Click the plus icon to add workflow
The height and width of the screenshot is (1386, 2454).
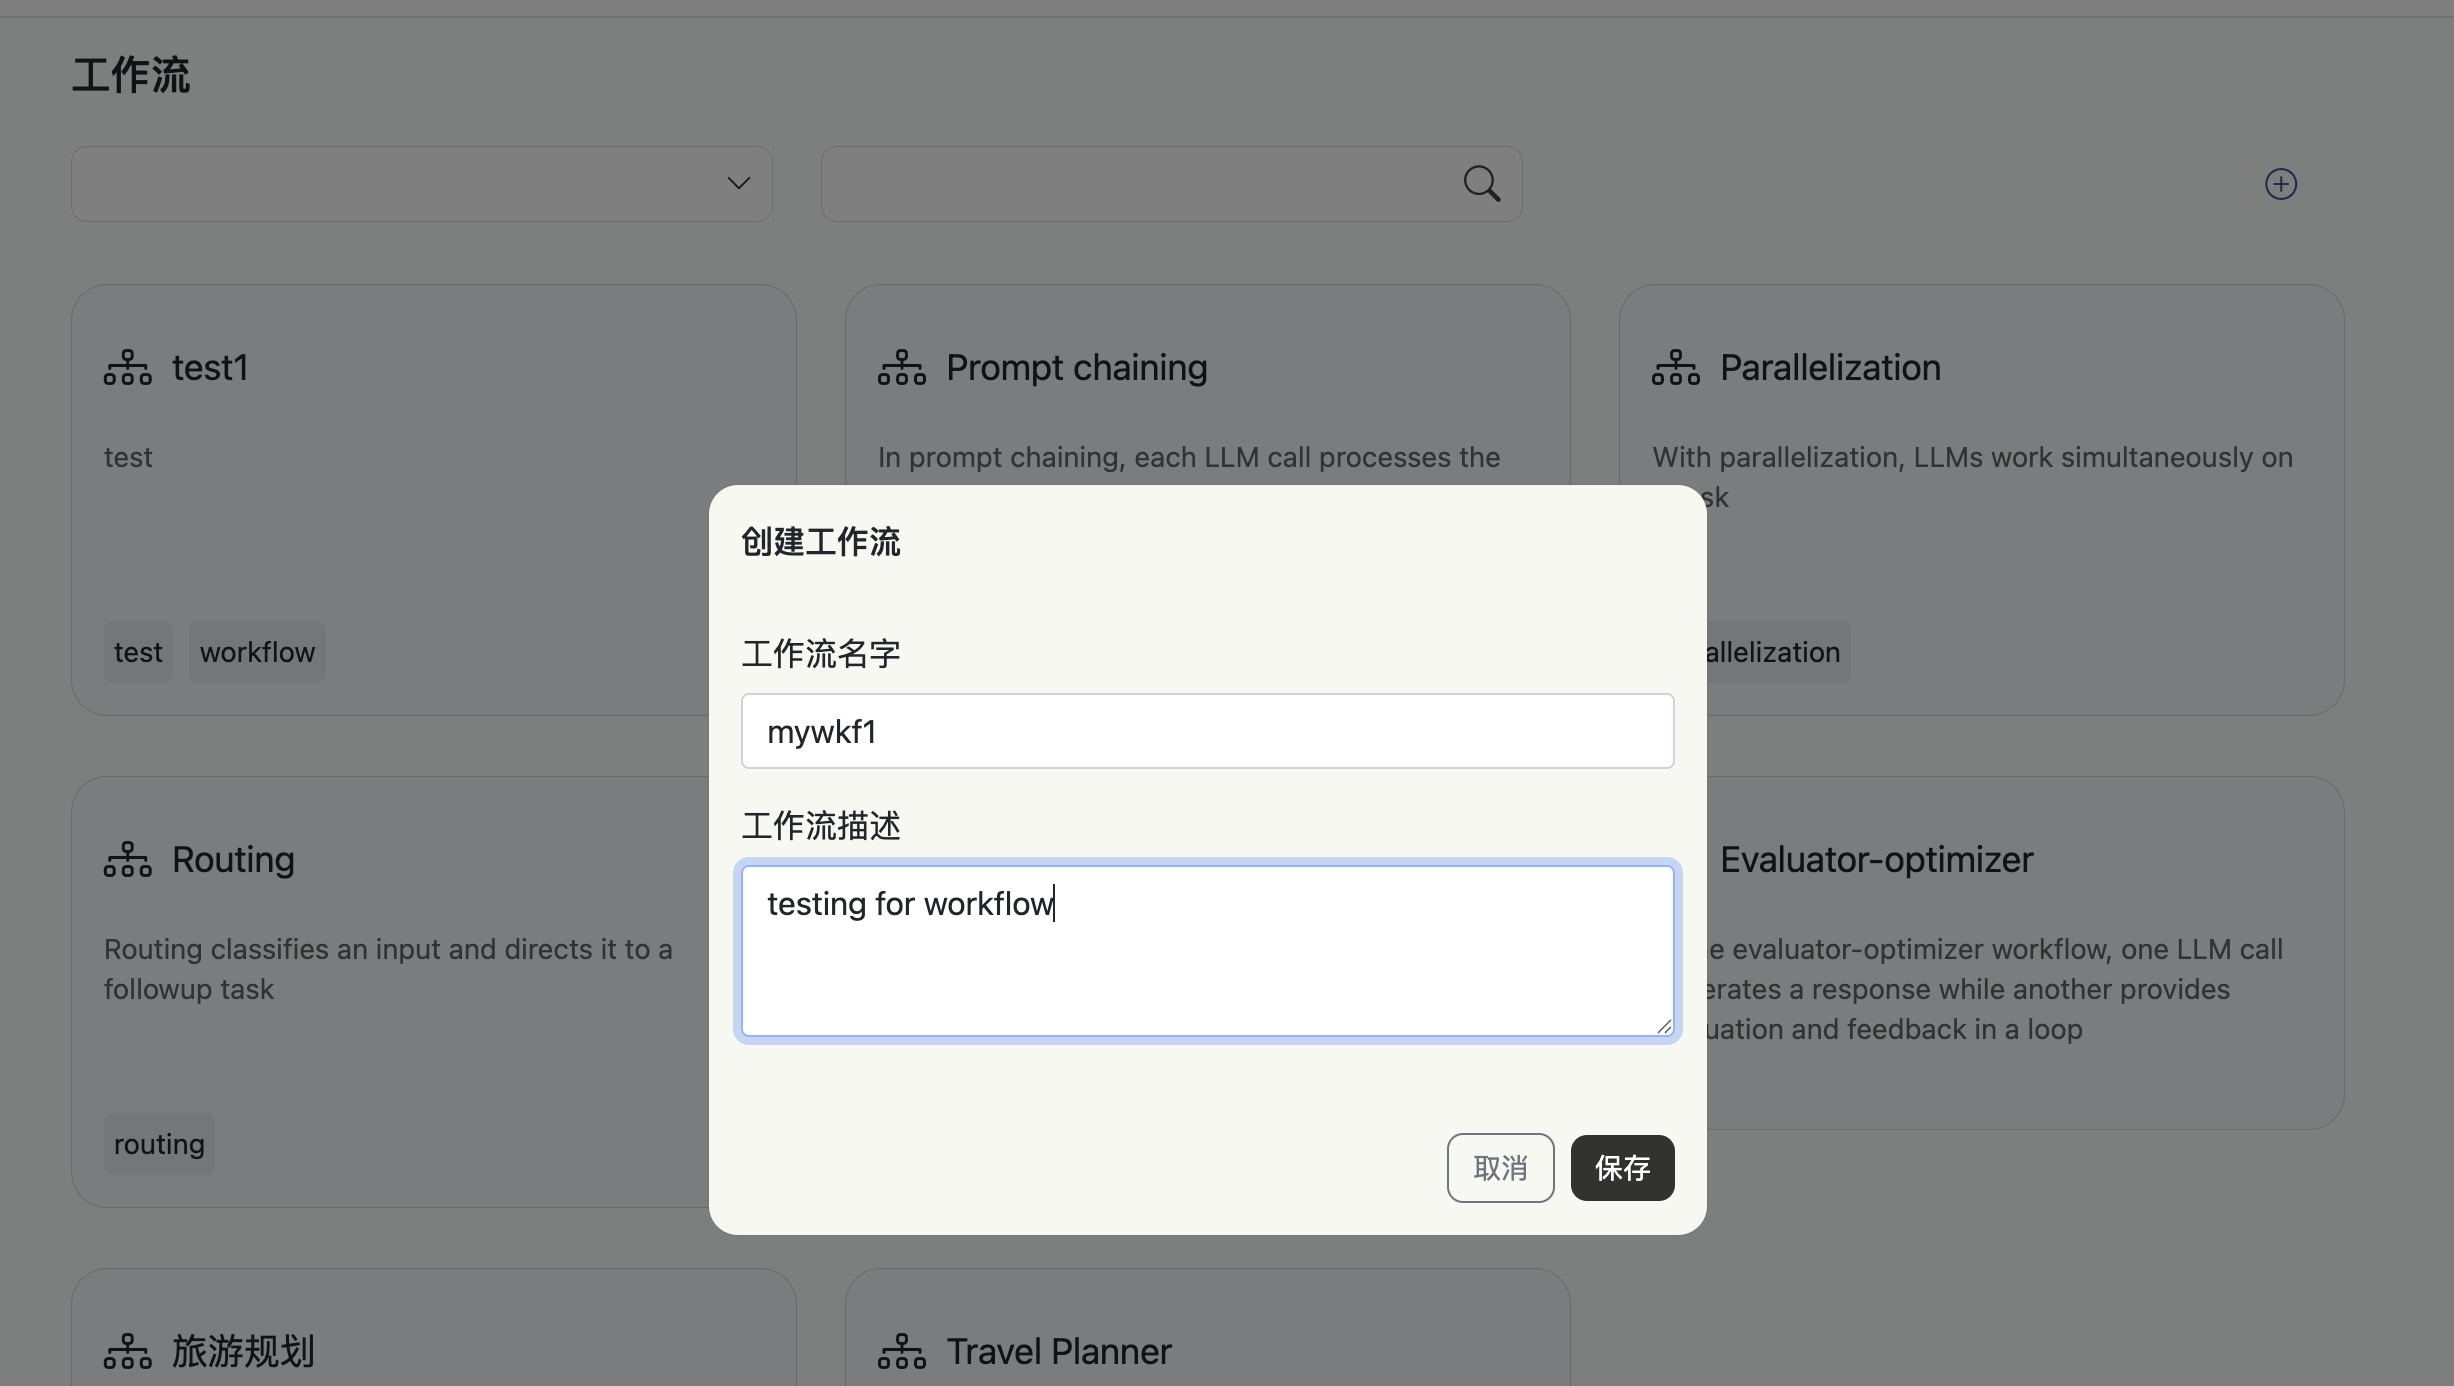pos(2280,184)
